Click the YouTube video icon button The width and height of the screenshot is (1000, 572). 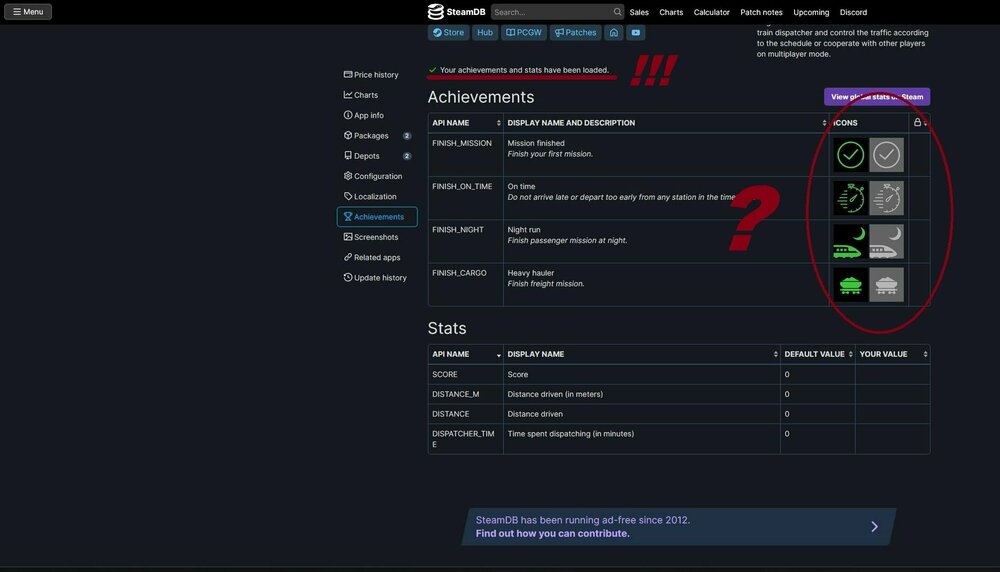[636, 33]
